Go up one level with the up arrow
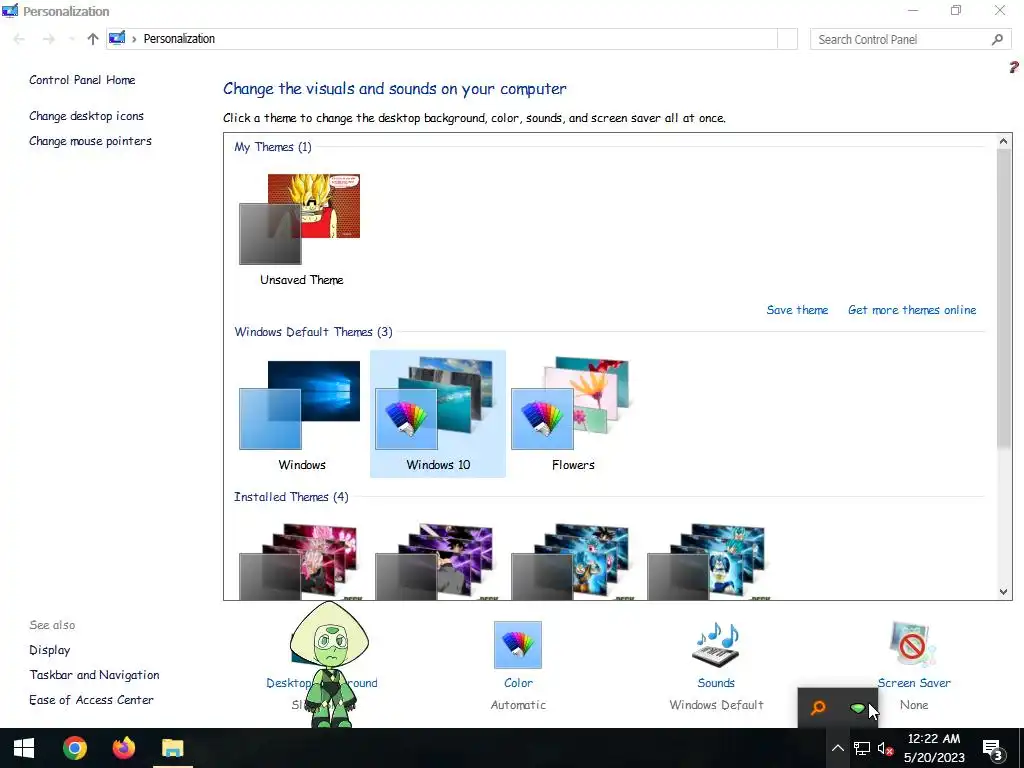 click(x=93, y=39)
